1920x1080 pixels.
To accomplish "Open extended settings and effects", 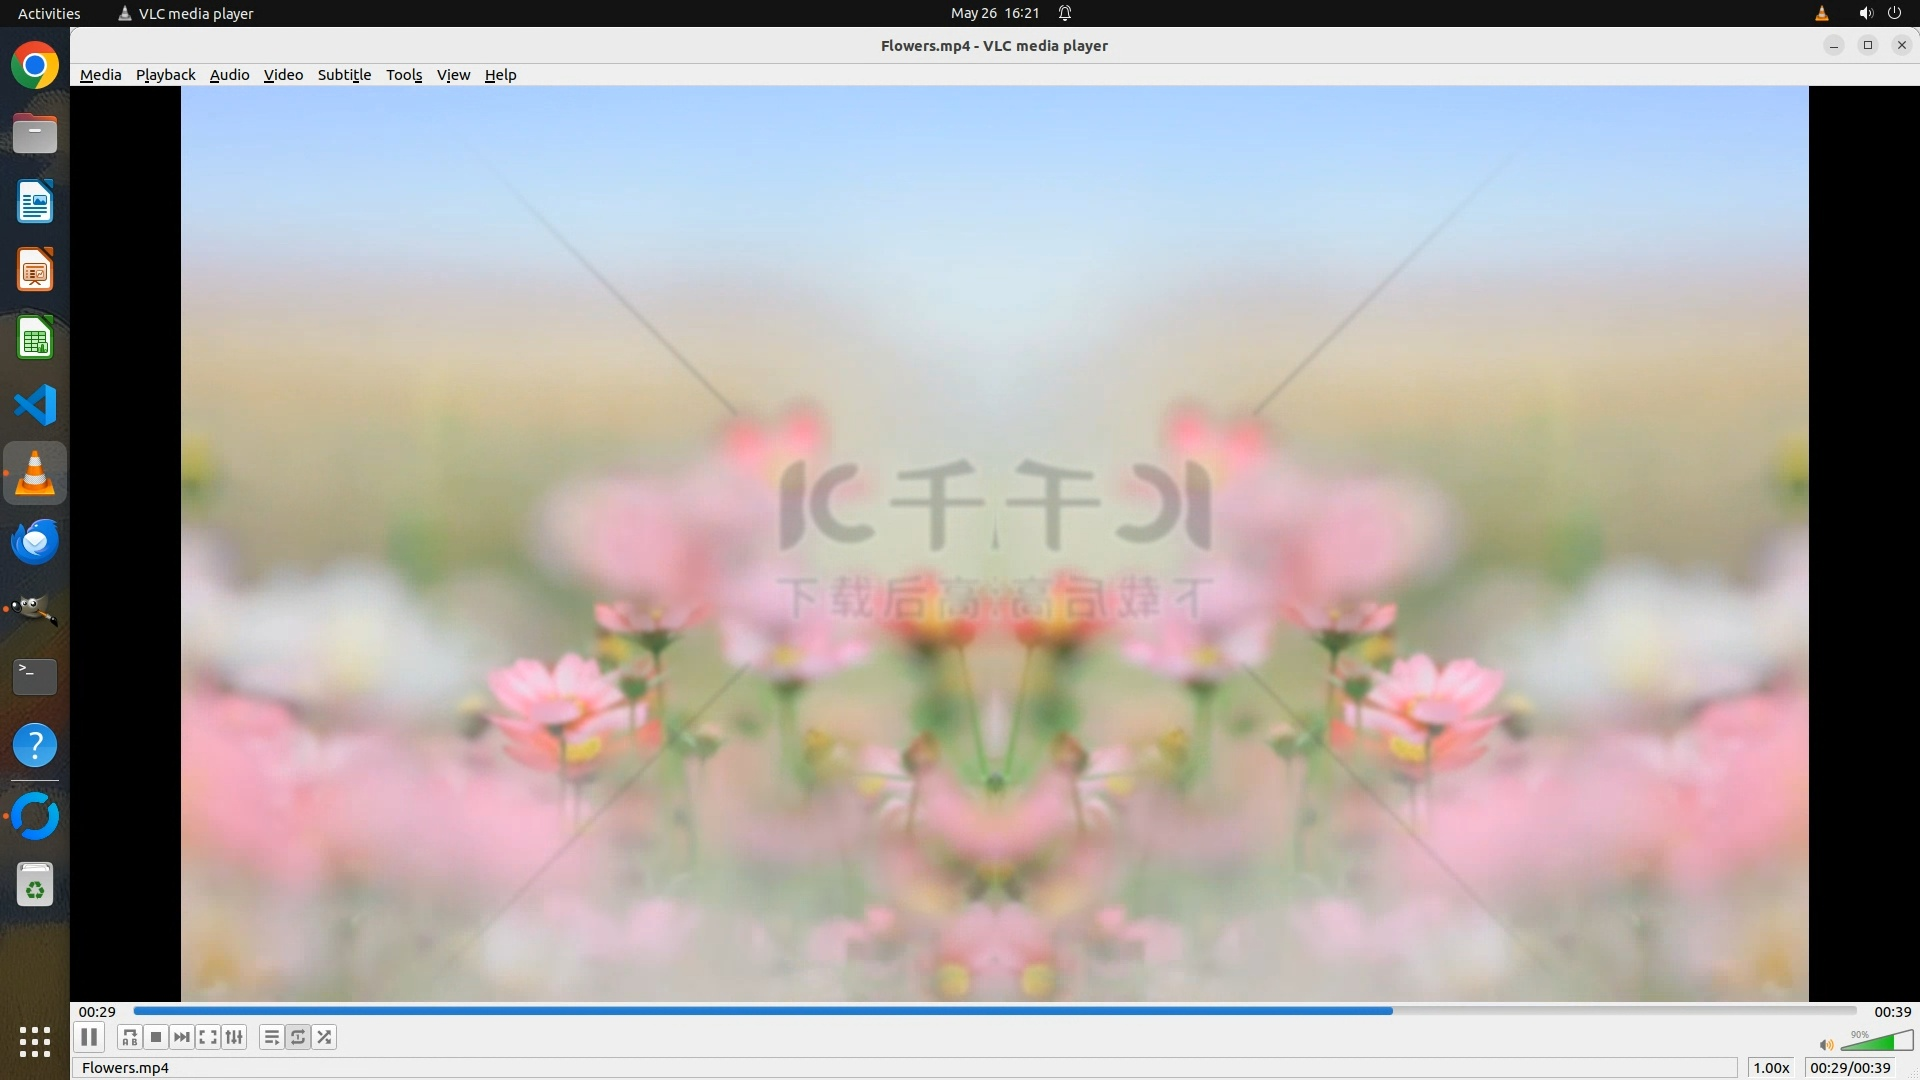I will tap(234, 1037).
